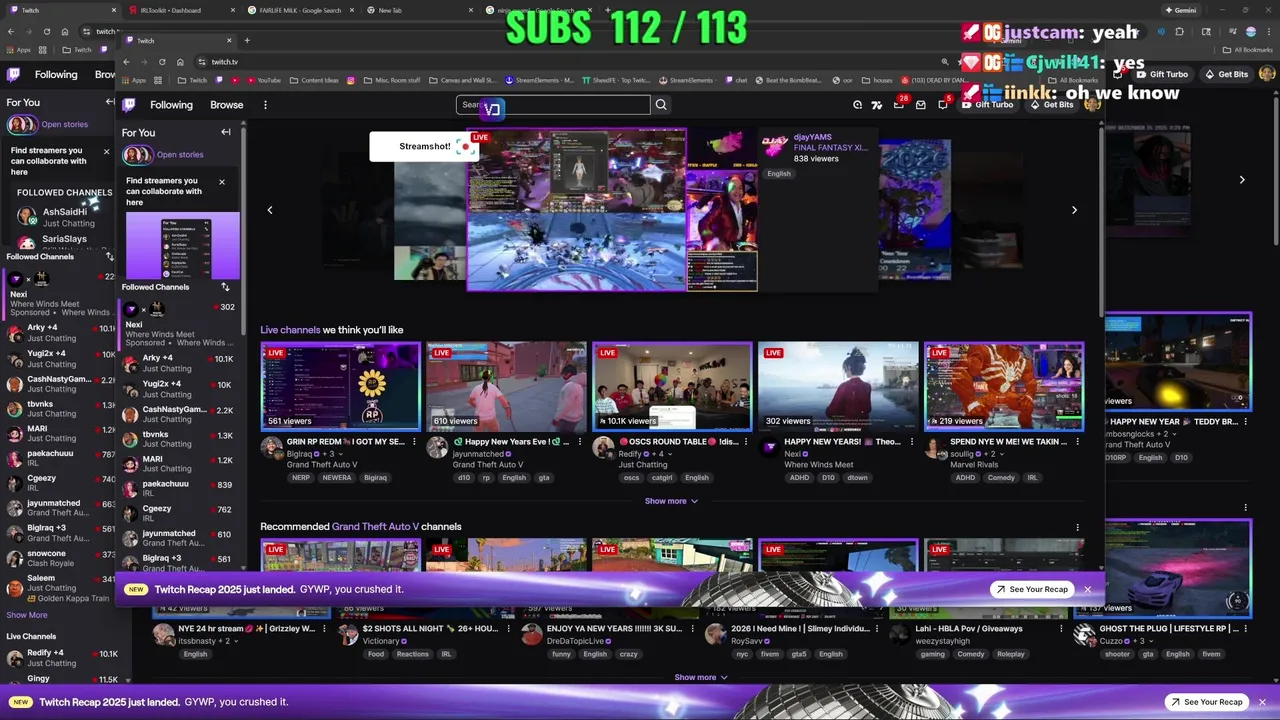
Task: Click the Twitch logo in the front window
Action: pos(129,105)
